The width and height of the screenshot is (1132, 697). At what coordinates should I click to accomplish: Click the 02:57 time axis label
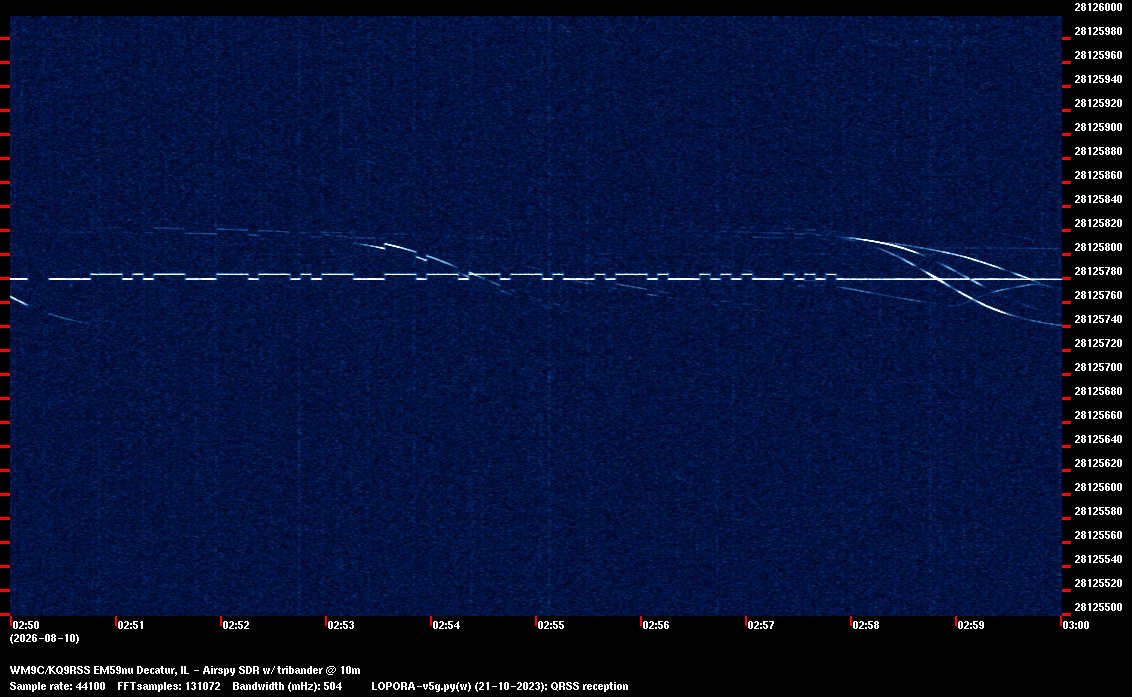click(x=761, y=625)
